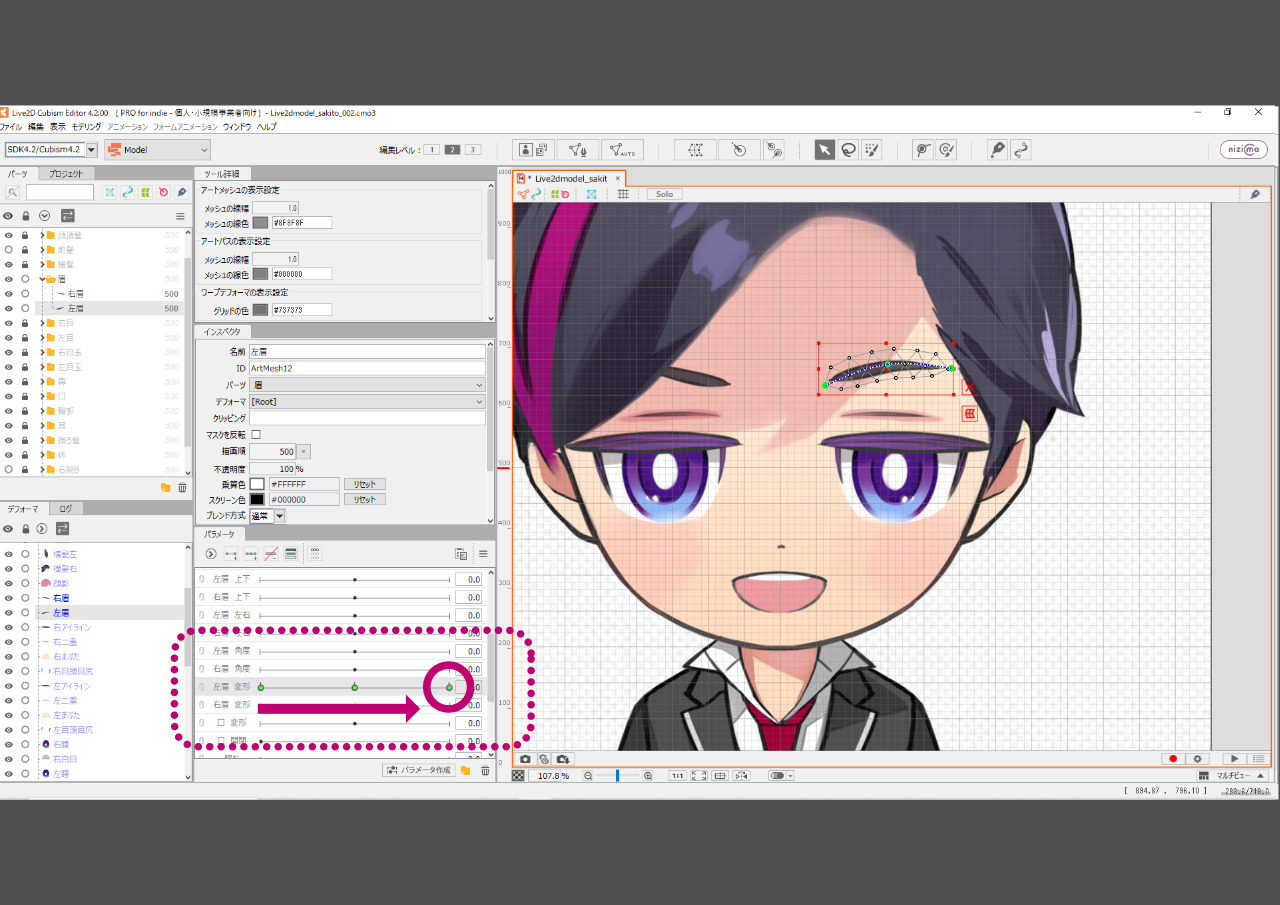The width and height of the screenshot is (1280, 905).
Task: Open the manual mesh edit tool
Action: pyautogui.click(x=578, y=150)
